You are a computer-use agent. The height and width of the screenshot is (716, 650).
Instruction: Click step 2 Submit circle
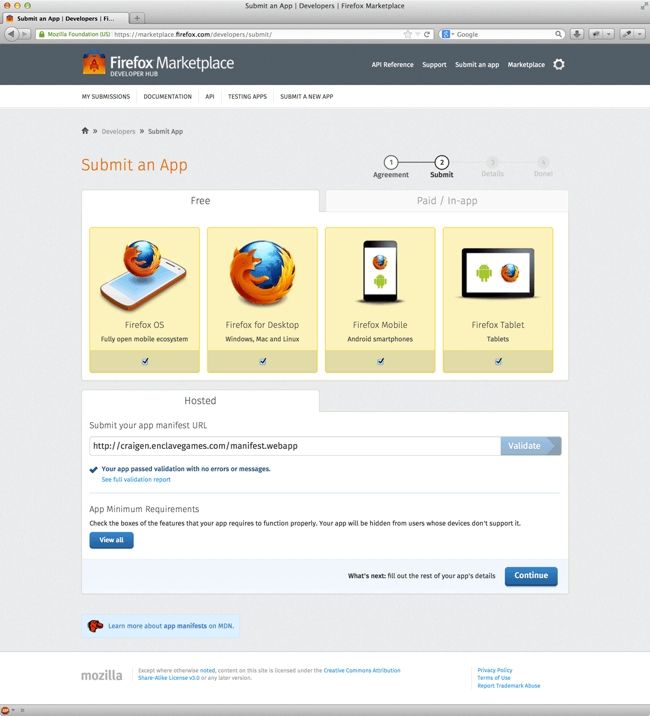[x=442, y=162]
